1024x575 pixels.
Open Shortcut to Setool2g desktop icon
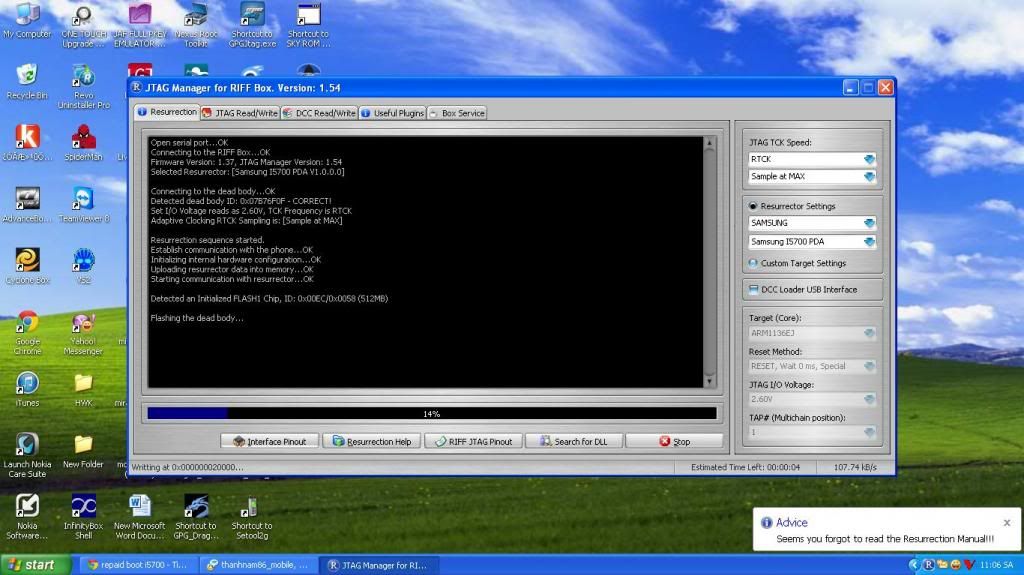pos(252,517)
